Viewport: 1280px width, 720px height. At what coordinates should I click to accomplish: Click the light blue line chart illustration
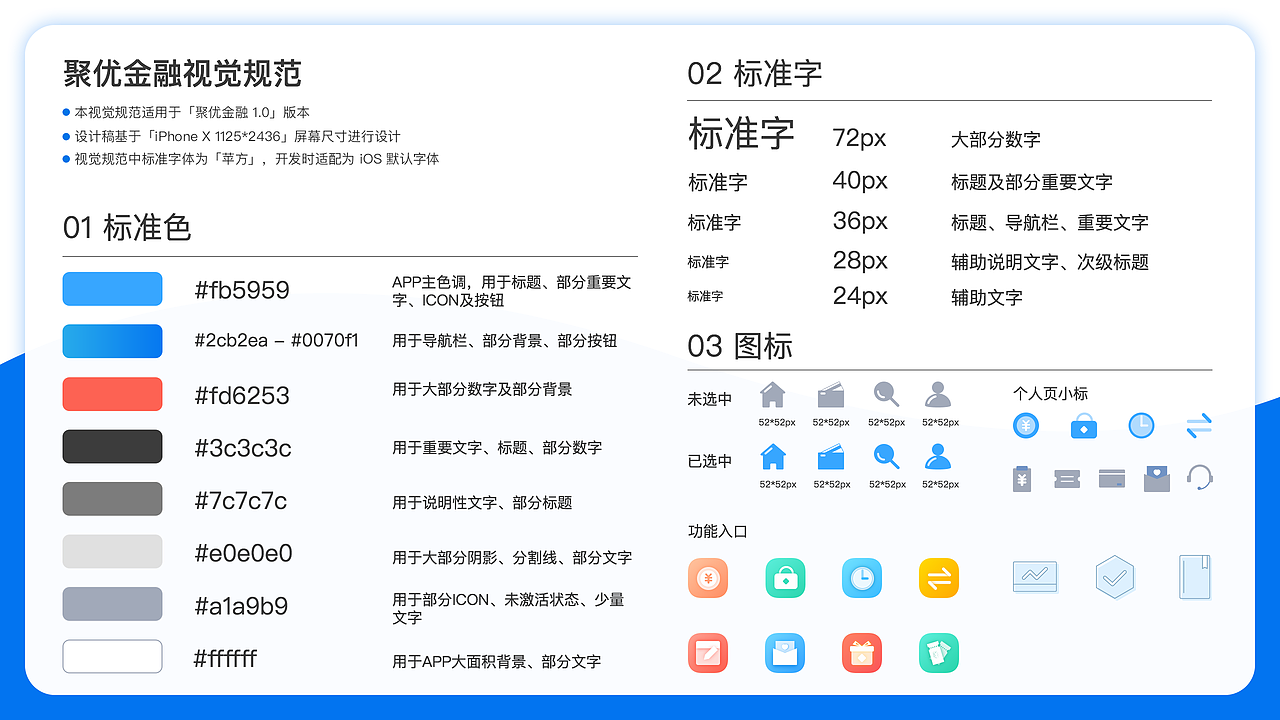1035,577
